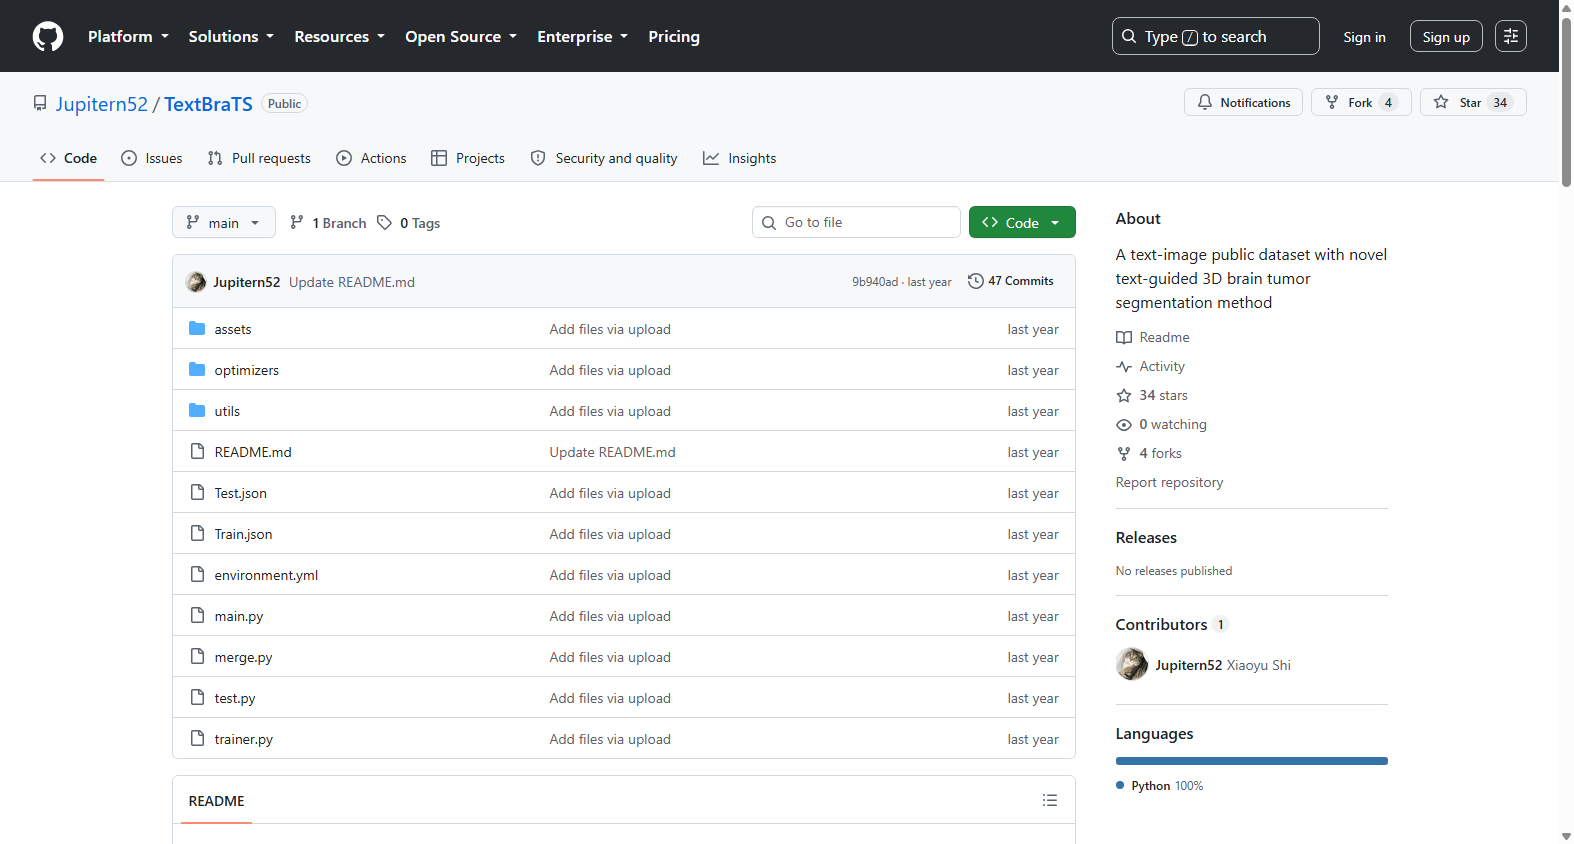This screenshot has width=1574, height=844.
Task: Click the file icon beside trainer.py
Action: 197,739
